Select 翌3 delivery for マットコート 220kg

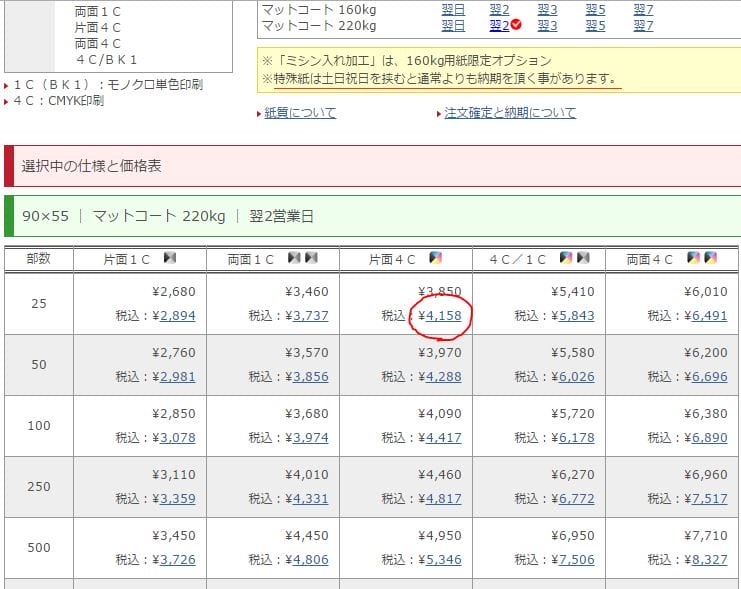tap(547, 25)
